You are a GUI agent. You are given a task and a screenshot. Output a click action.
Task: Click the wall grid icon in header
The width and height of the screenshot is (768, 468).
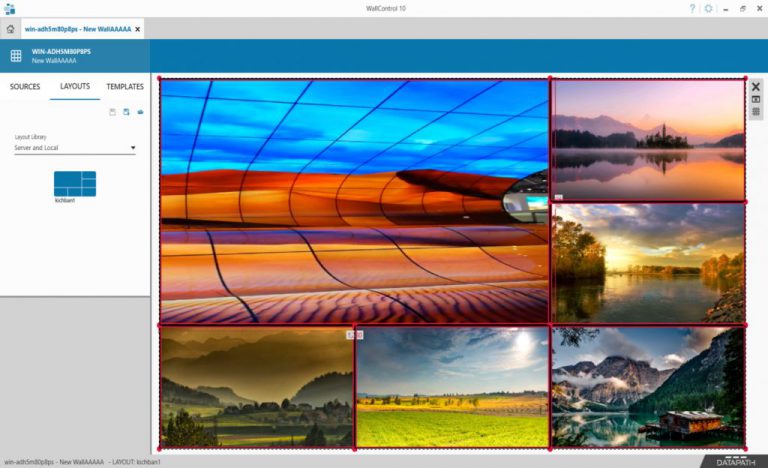tap(16, 56)
